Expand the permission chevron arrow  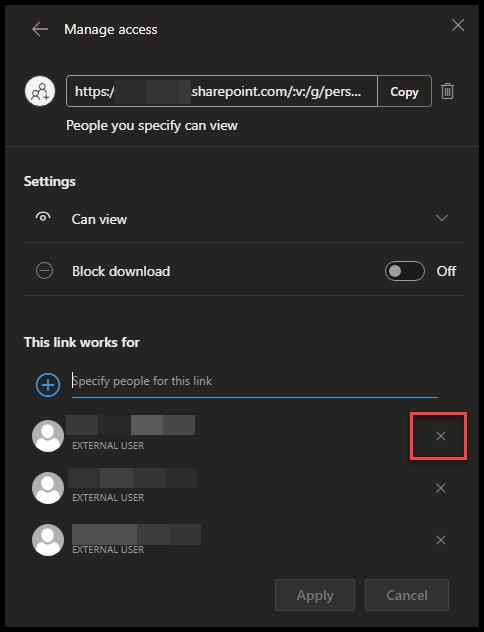coord(442,218)
